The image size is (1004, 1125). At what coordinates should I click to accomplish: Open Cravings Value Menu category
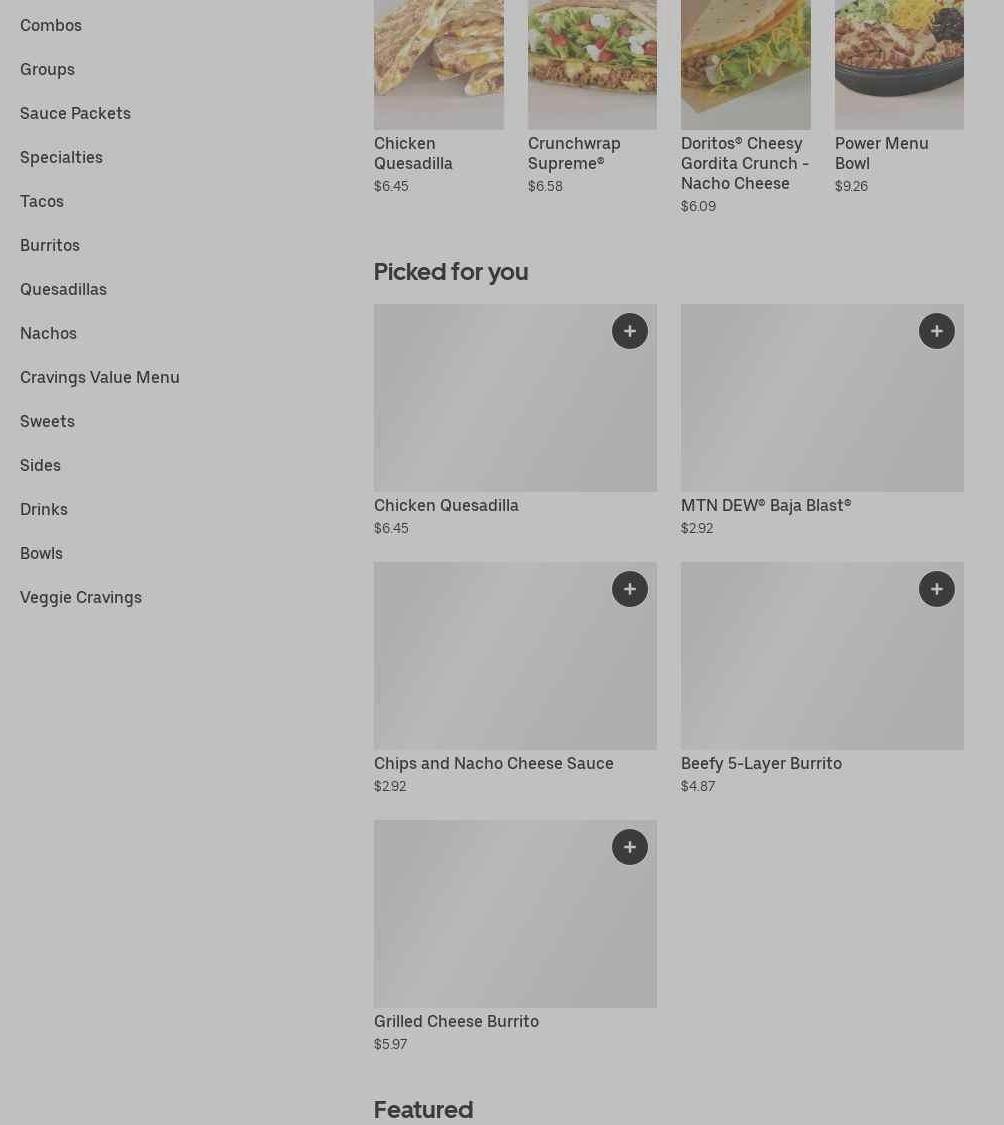click(x=100, y=377)
